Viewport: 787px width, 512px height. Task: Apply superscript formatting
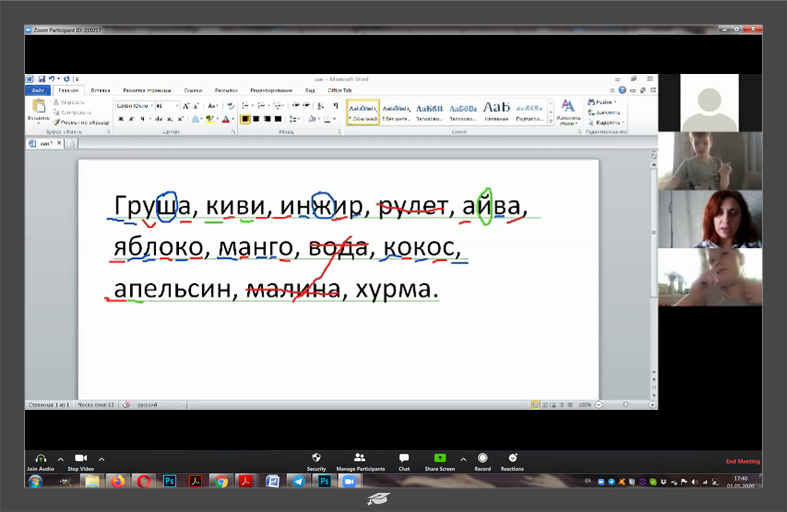pos(180,119)
